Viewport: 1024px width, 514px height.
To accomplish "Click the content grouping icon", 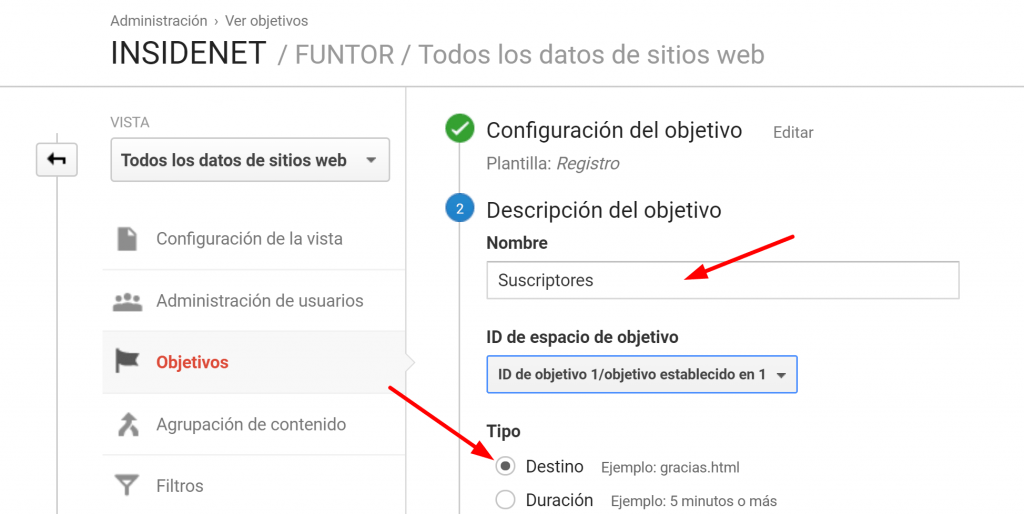I will tap(127, 424).
